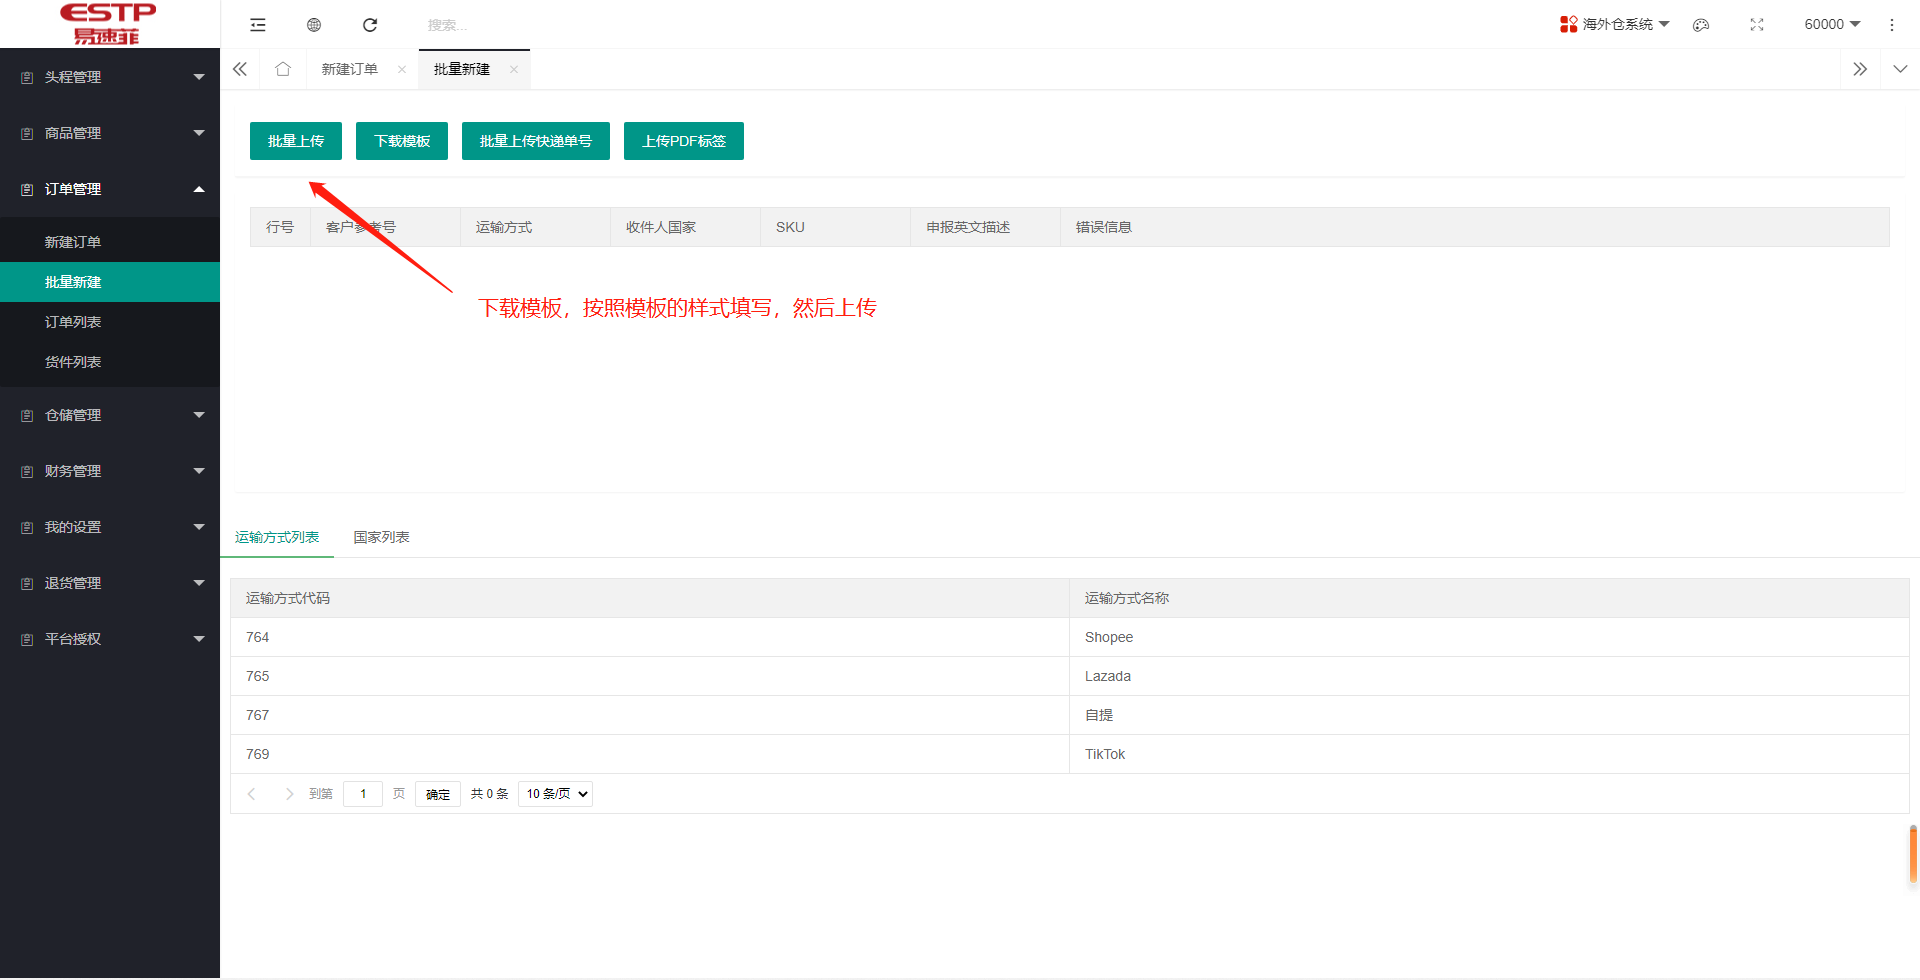Go to next page with pagination right arrow
This screenshot has width=1920, height=980.
pyautogui.click(x=289, y=793)
